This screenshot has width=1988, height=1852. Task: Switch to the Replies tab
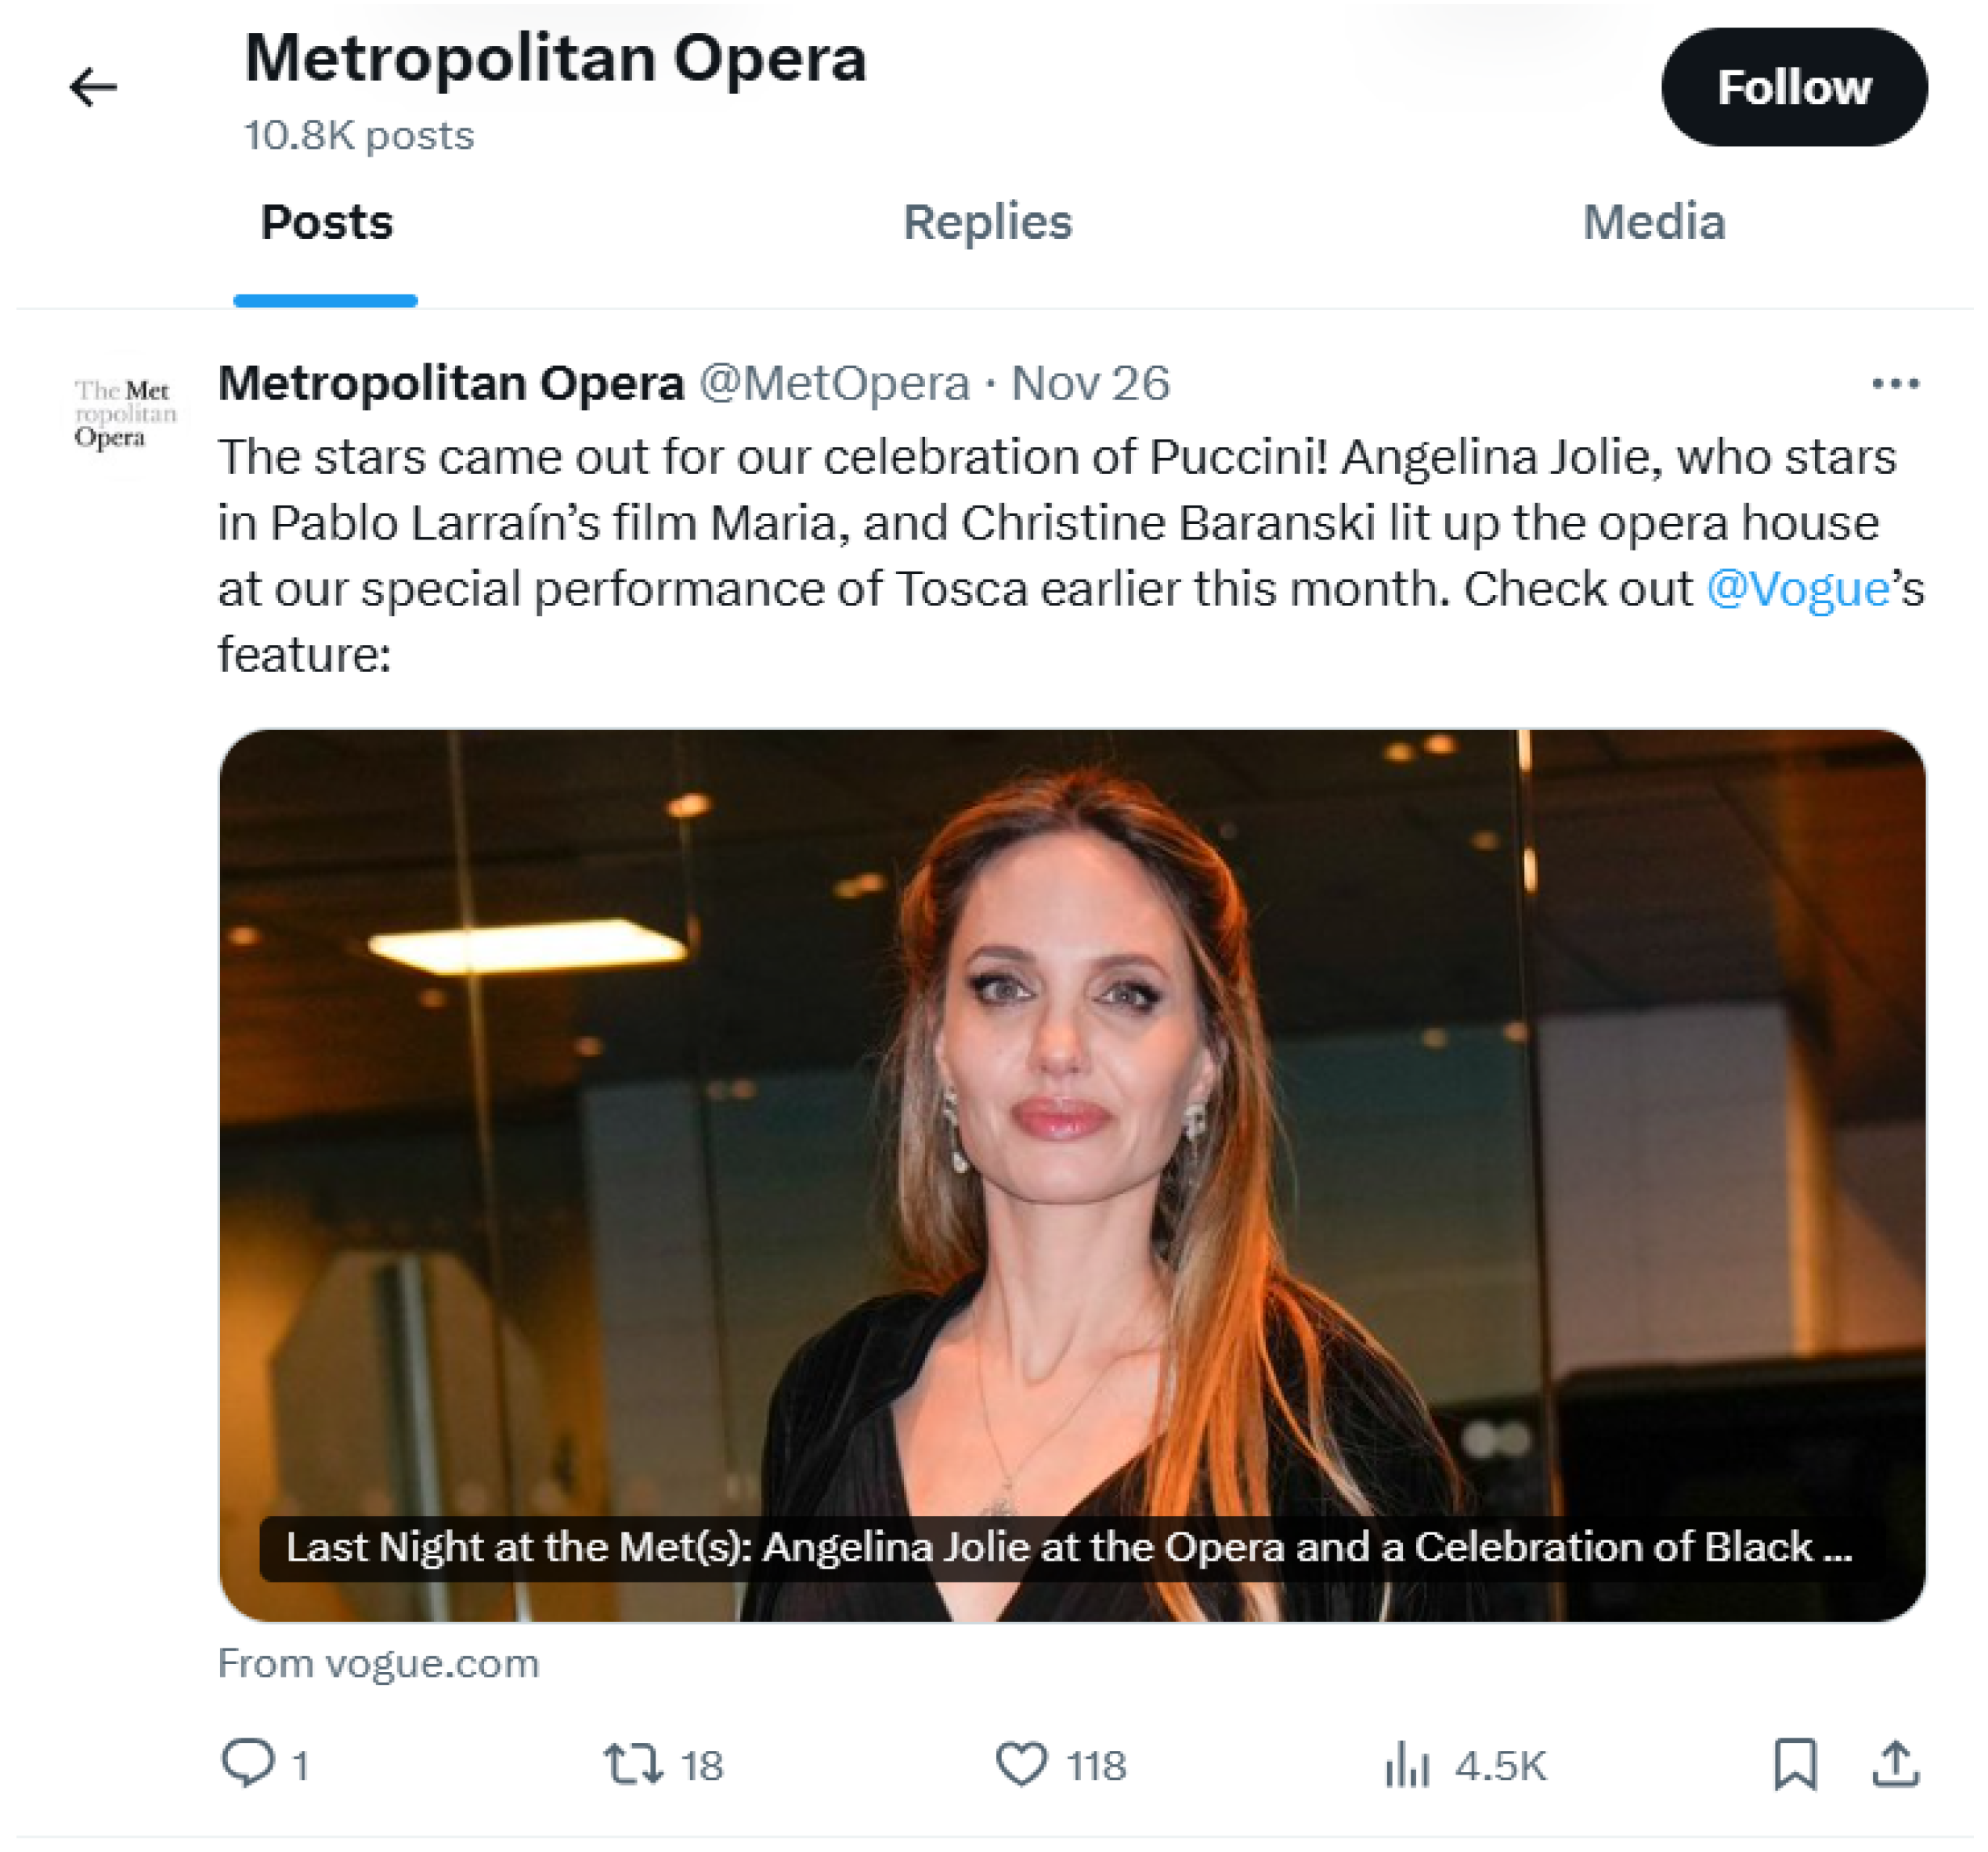[x=987, y=222]
